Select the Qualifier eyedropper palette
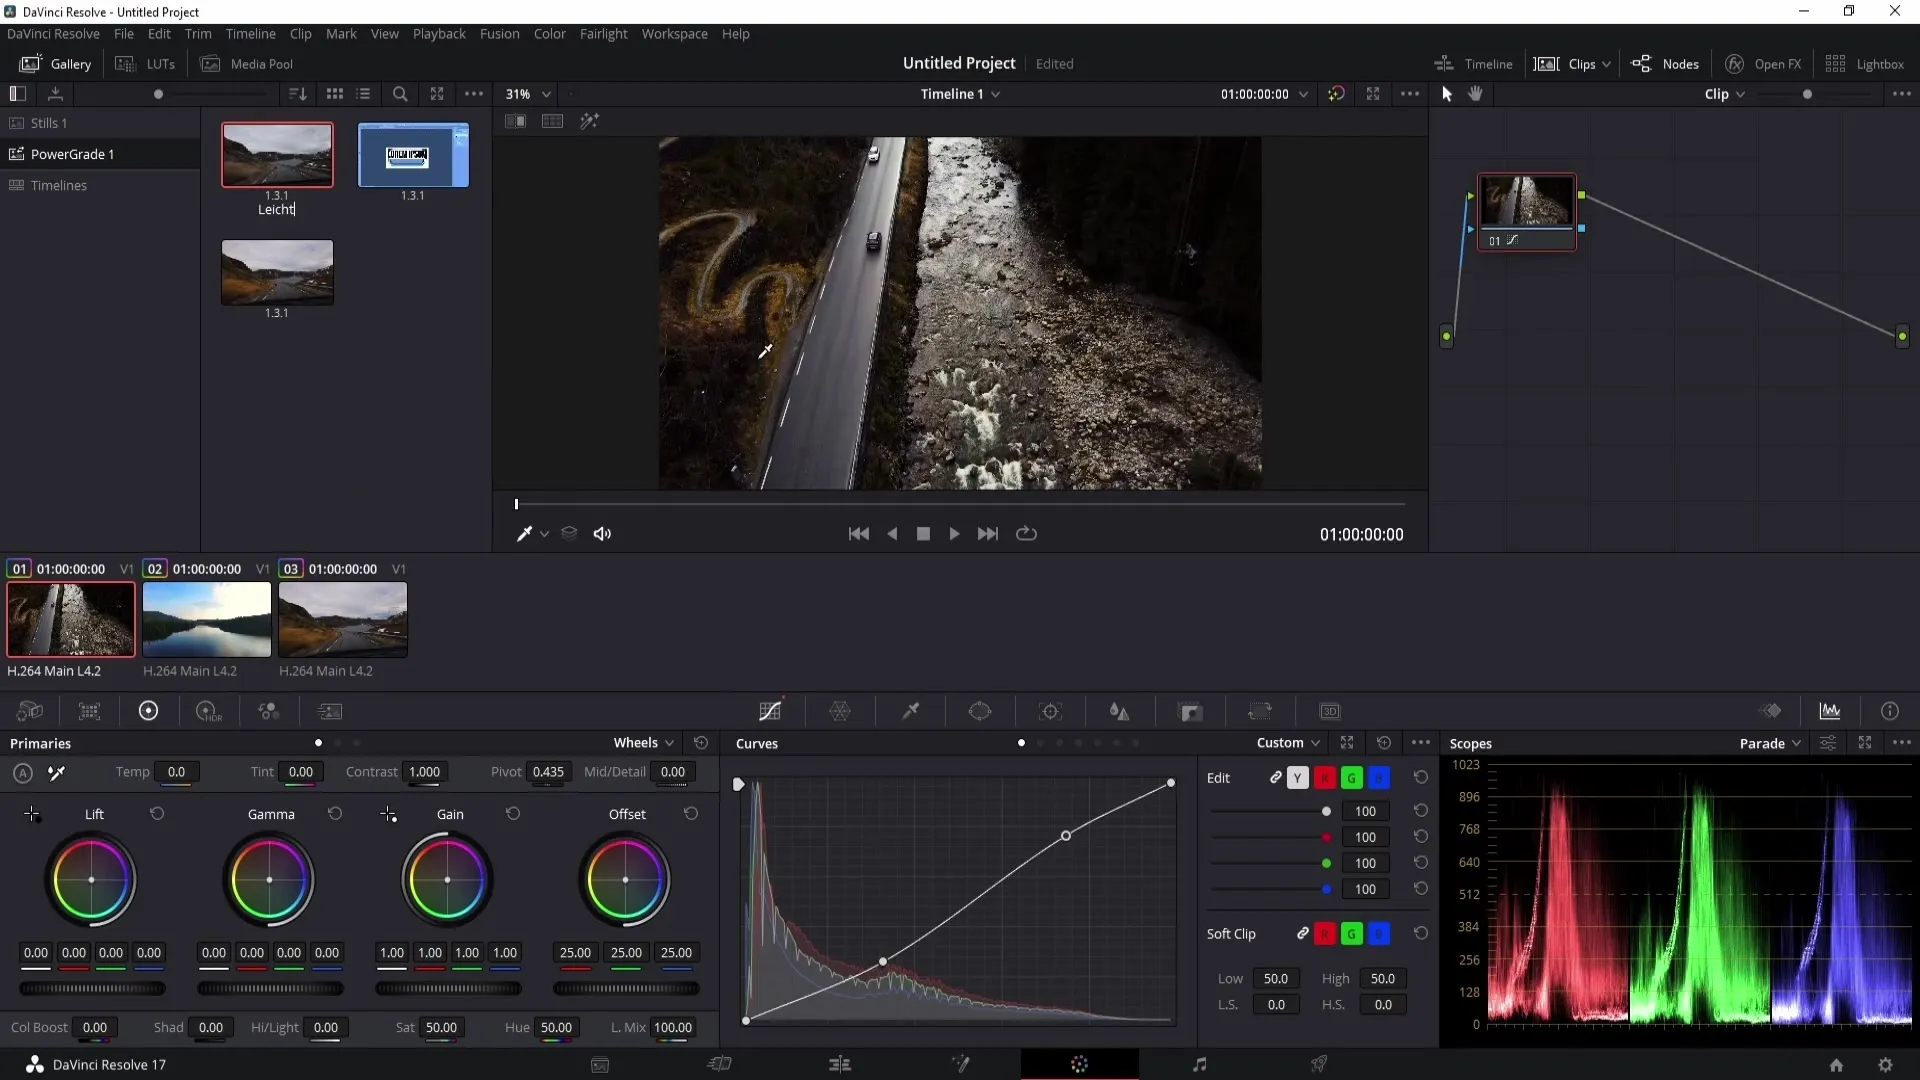1920x1080 pixels. 910,711
